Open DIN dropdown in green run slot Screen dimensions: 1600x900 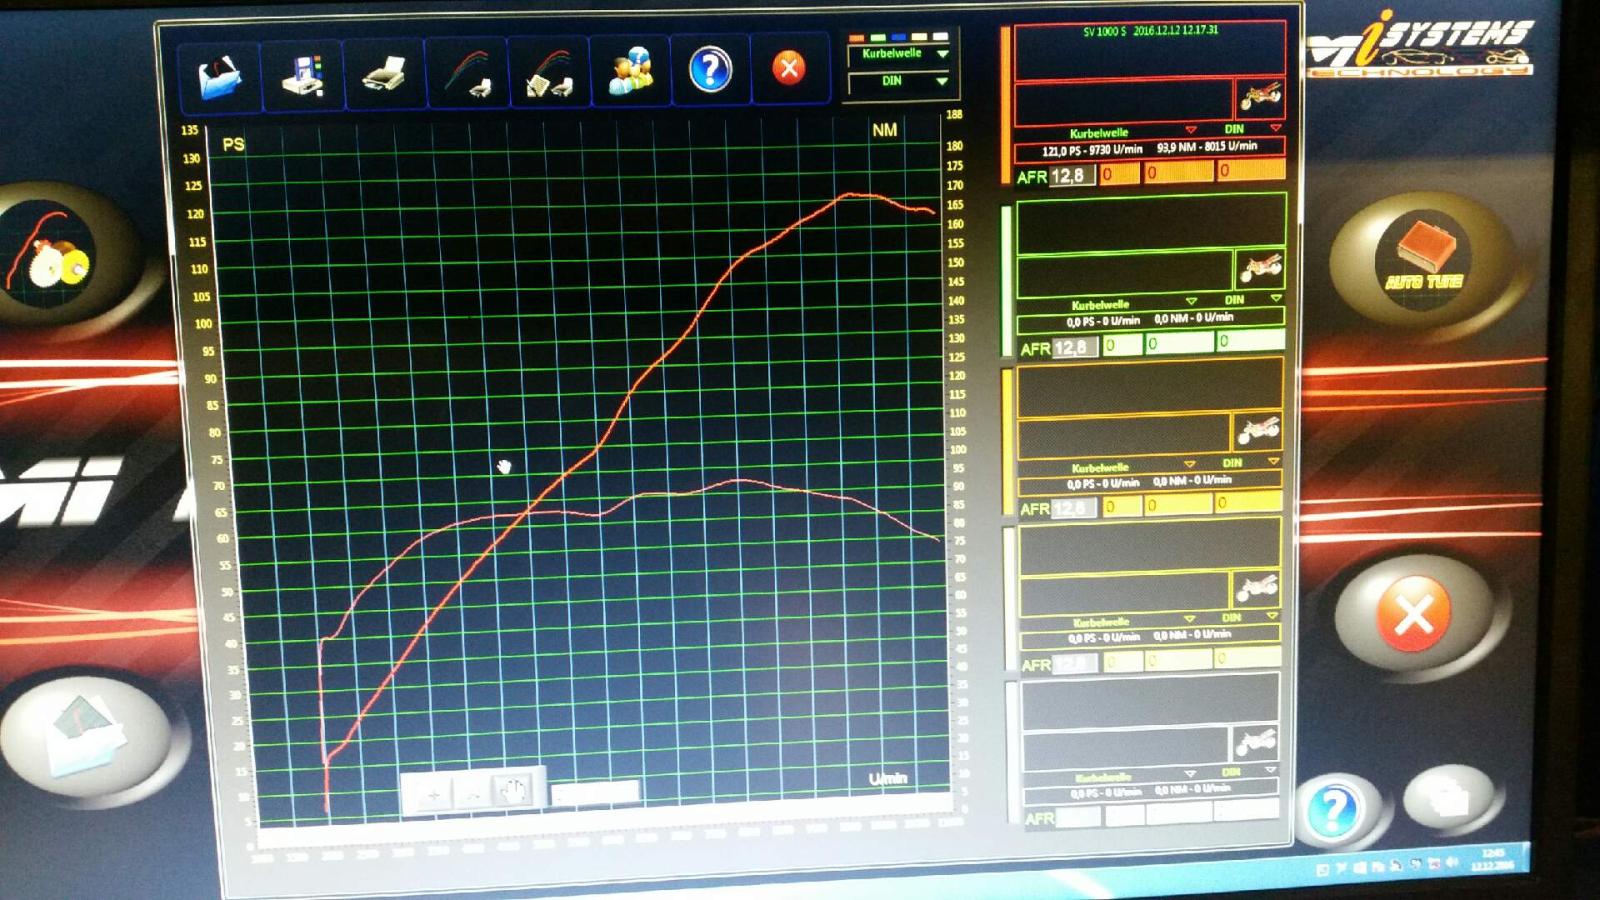coord(1275,299)
